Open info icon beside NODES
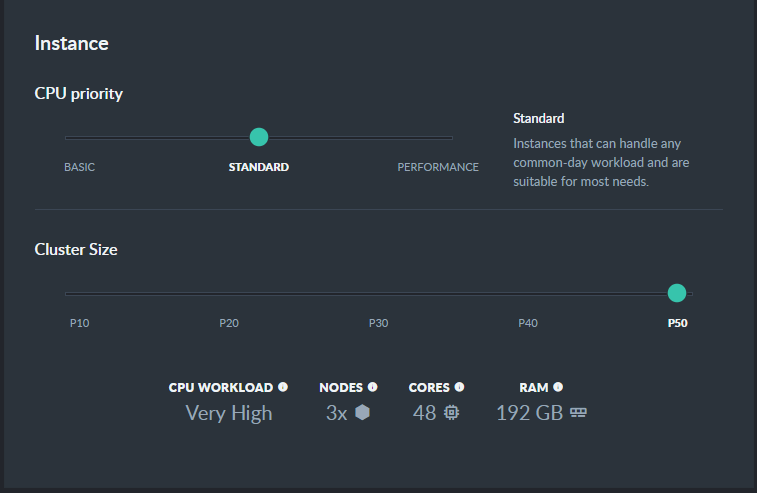757x493 pixels. coord(372,387)
